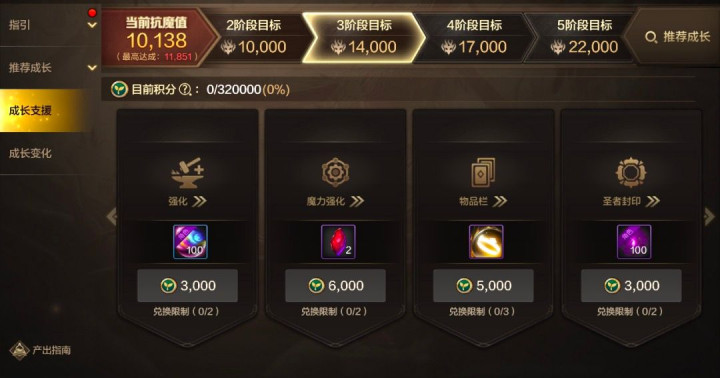Image resolution: width=720 pixels, height=378 pixels.
Task: Show previous reward cards with left arrow
Action: click(x=112, y=216)
